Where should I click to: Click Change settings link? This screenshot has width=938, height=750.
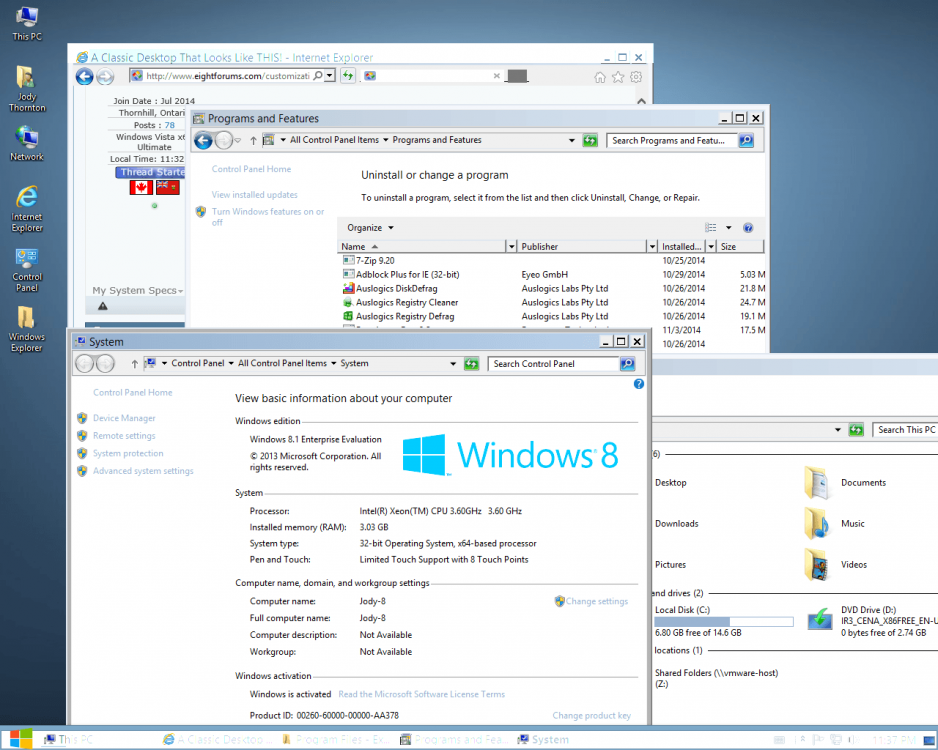pyautogui.click(x=596, y=602)
